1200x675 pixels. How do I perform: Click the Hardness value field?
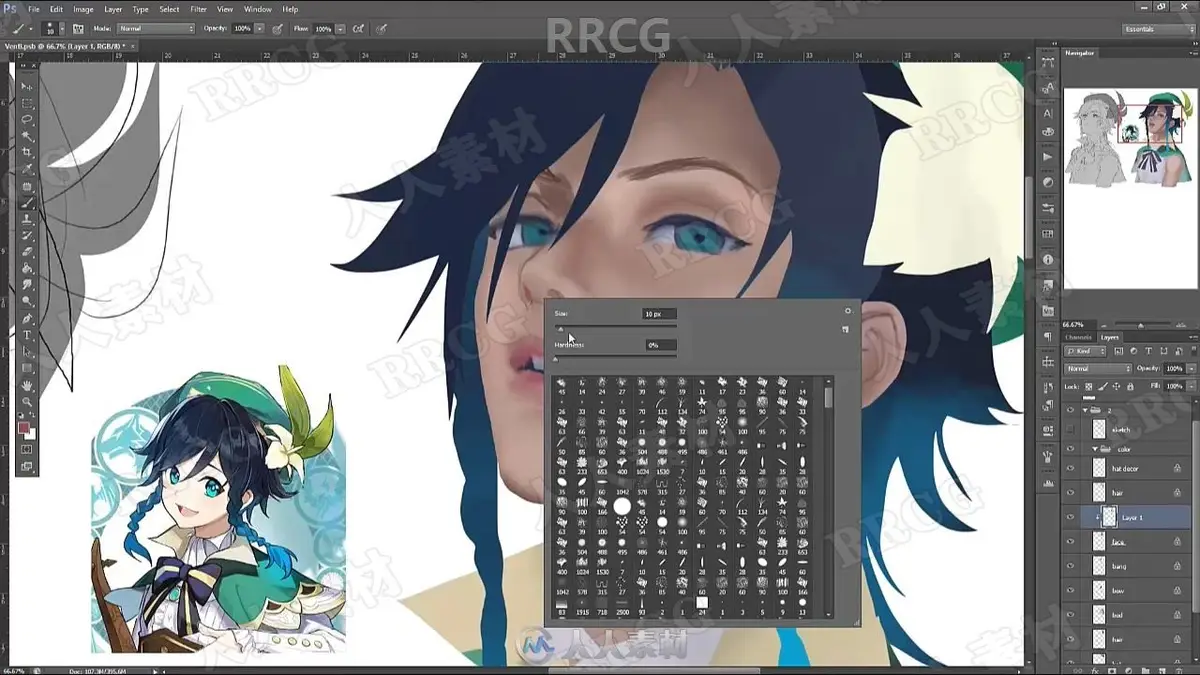659,345
